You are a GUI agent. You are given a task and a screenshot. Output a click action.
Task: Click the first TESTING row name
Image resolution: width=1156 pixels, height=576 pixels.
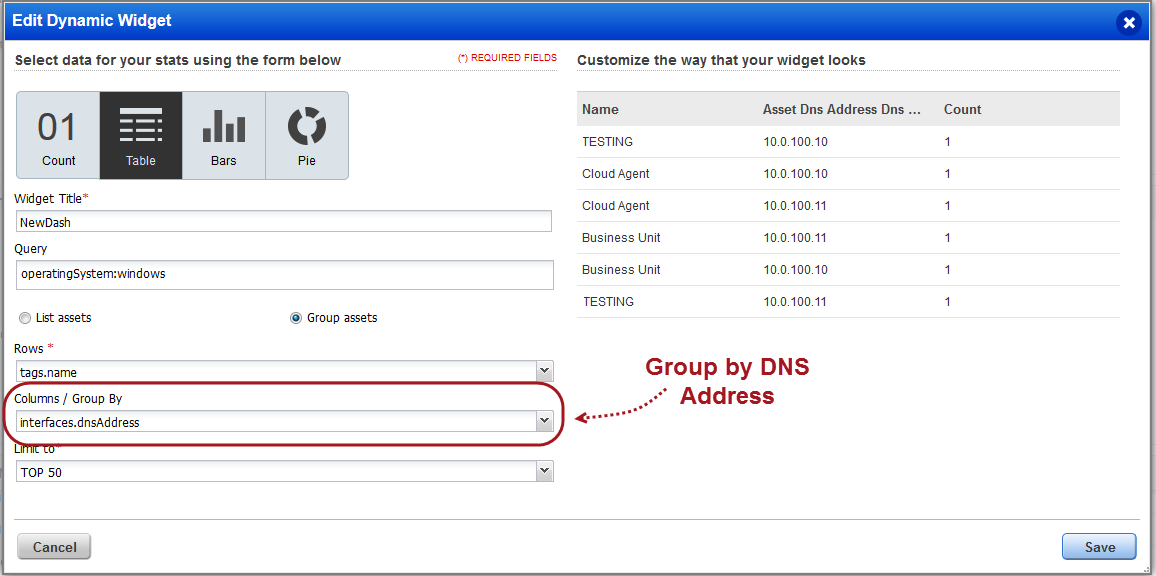point(607,142)
